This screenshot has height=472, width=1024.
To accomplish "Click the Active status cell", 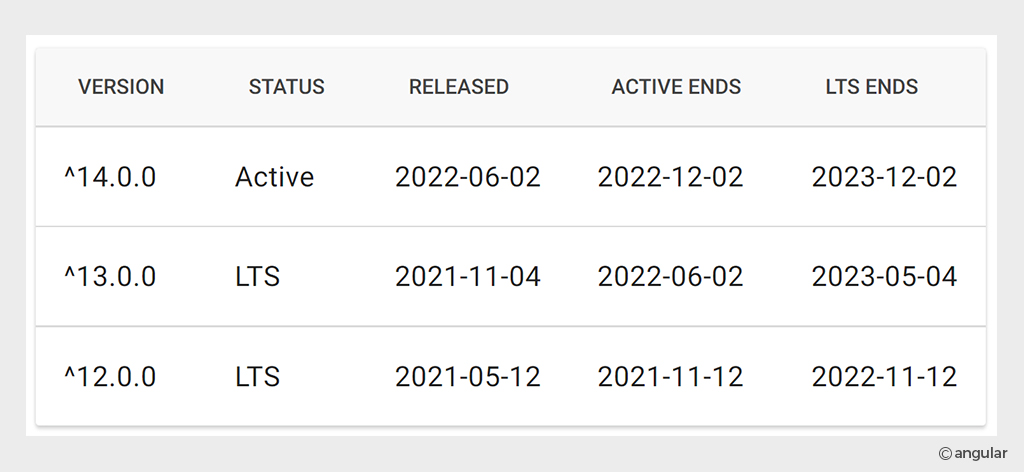I will 274,177.
